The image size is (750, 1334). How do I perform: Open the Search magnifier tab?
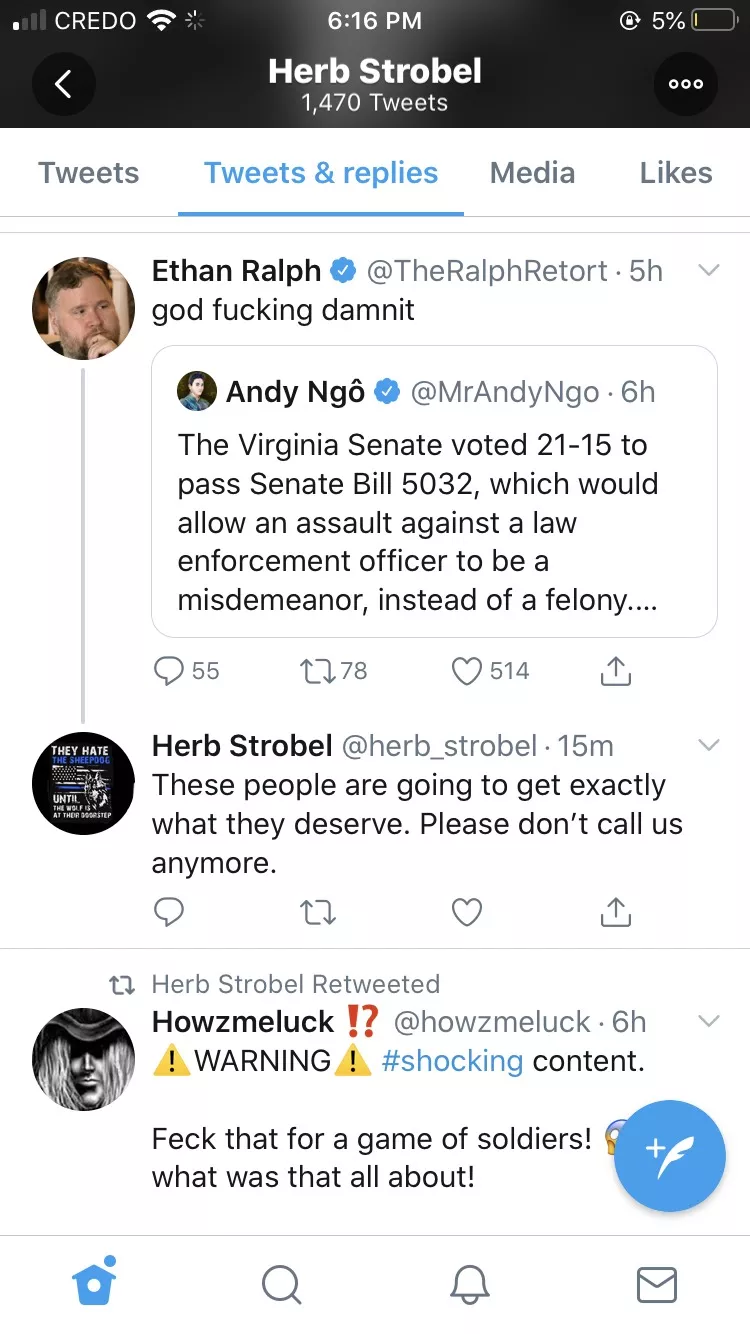(x=281, y=1284)
